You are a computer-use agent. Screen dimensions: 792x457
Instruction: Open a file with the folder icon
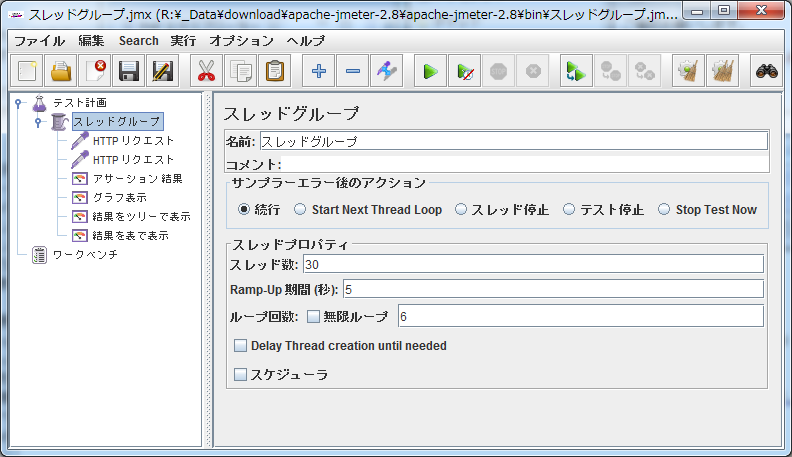61,71
